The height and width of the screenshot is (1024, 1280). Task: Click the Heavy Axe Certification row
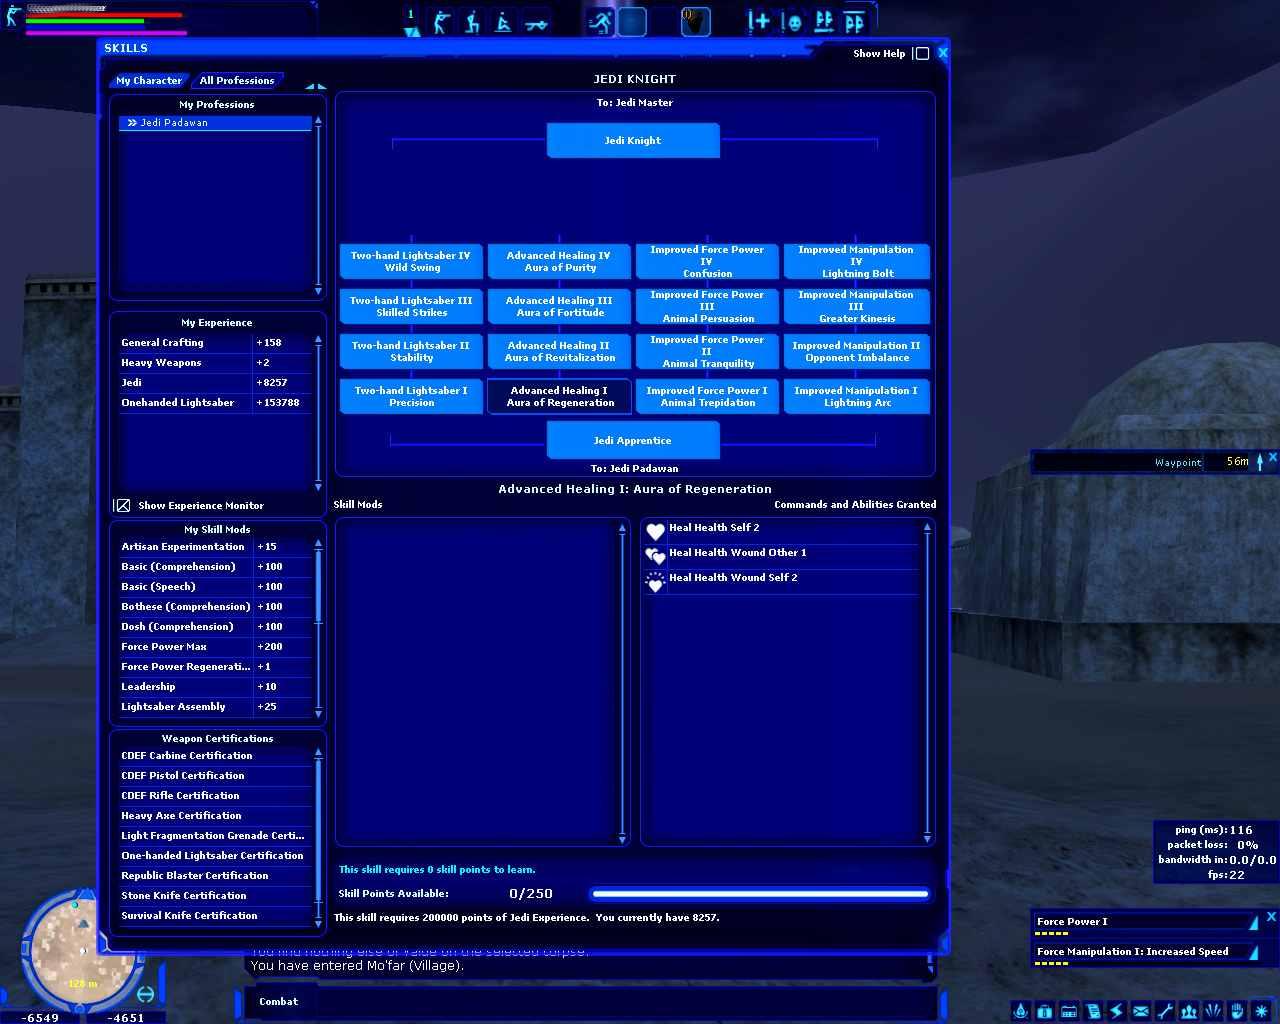pyautogui.click(x=216, y=816)
